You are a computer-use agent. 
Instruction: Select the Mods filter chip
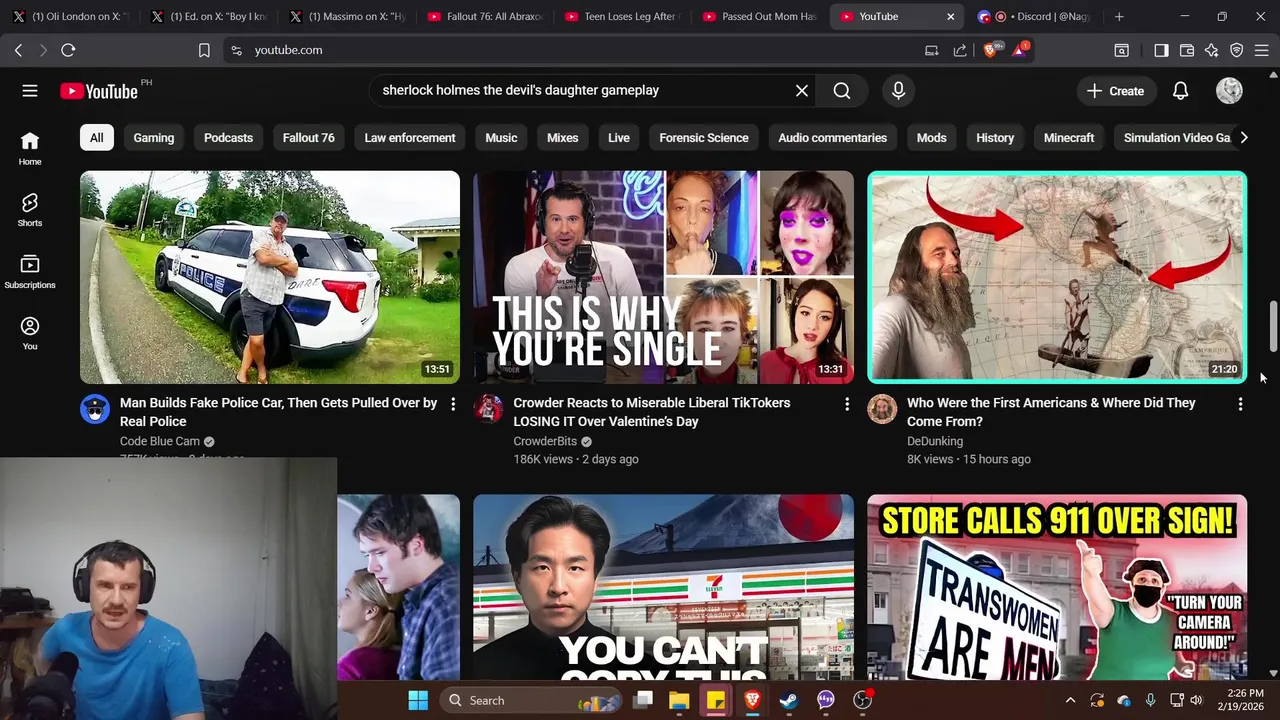tap(931, 138)
